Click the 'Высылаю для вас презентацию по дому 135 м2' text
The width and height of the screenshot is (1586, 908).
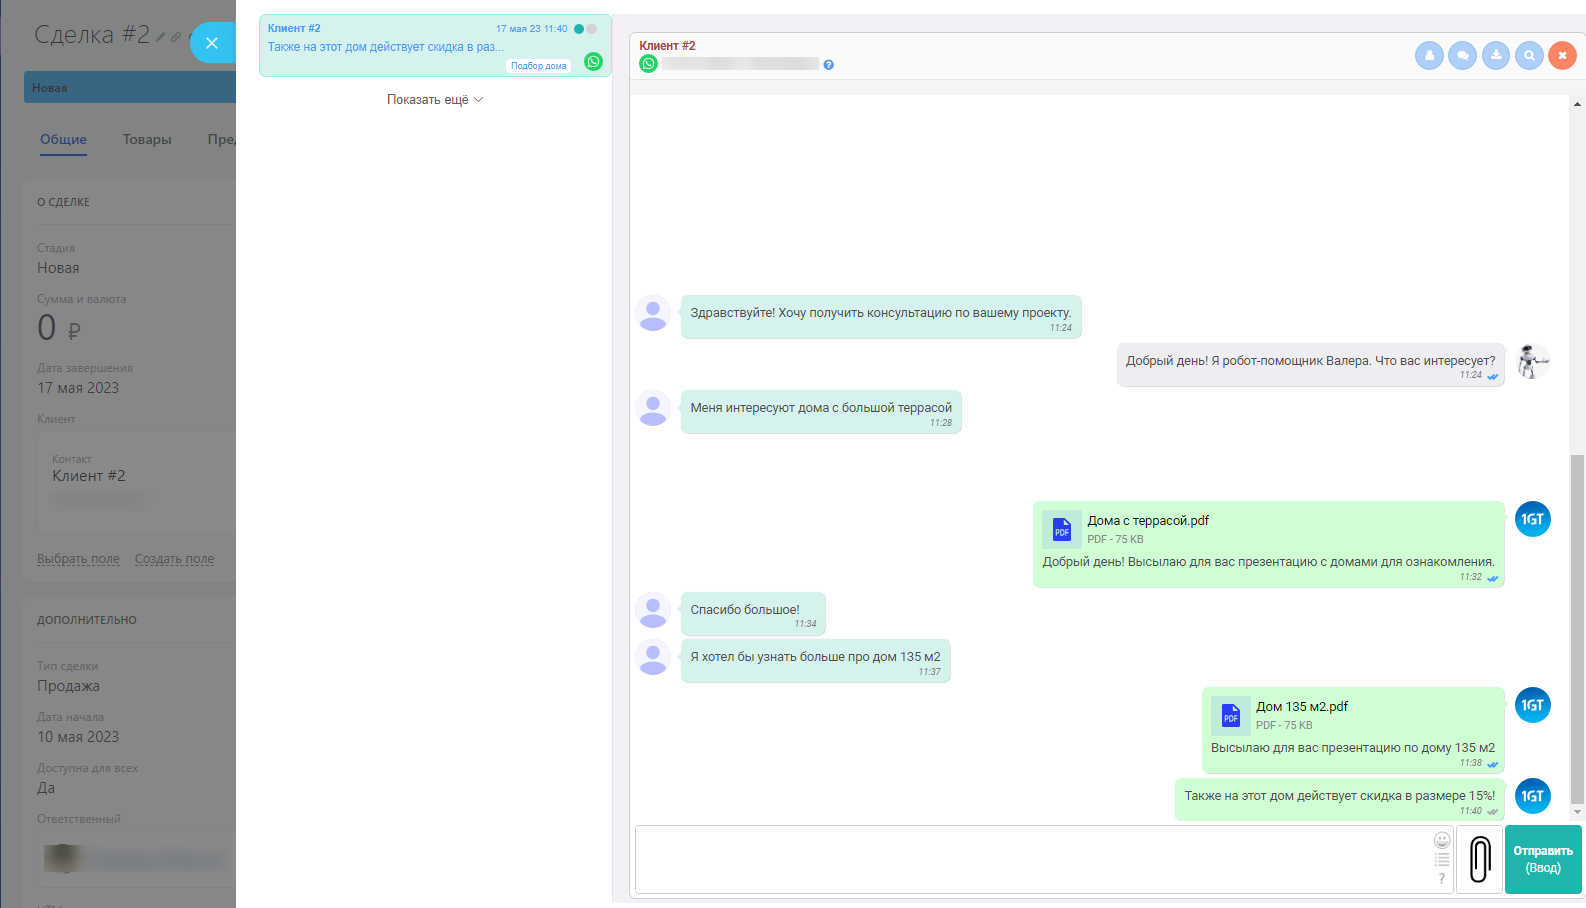[x=1353, y=748]
